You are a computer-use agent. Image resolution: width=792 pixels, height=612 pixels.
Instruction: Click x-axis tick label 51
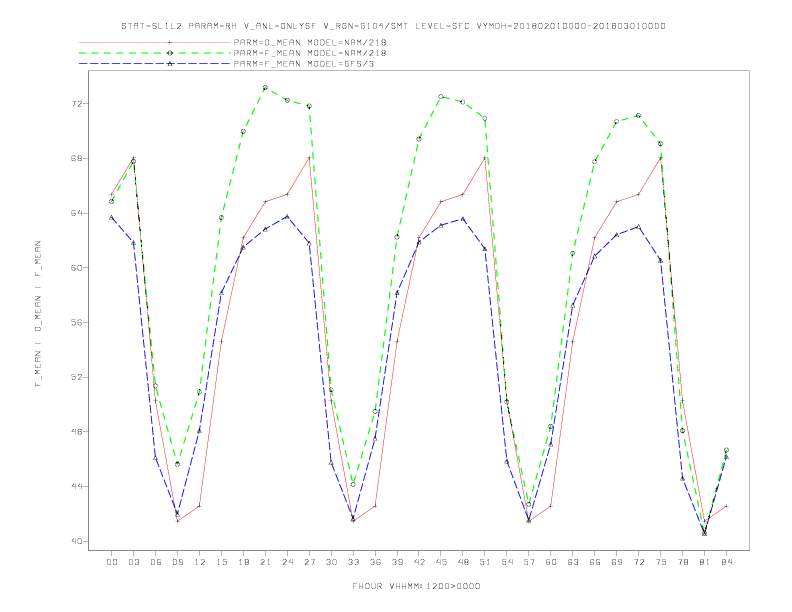pyautogui.click(x=485, y=562)
